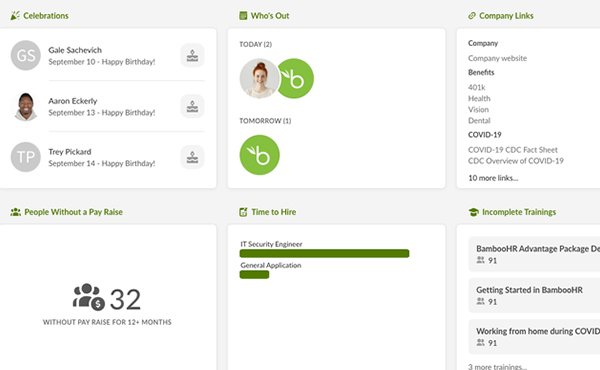This screenshot has width=600, height=370.
Task: Open the People Without a Pay Raise heading
Action: pos(73,212)
